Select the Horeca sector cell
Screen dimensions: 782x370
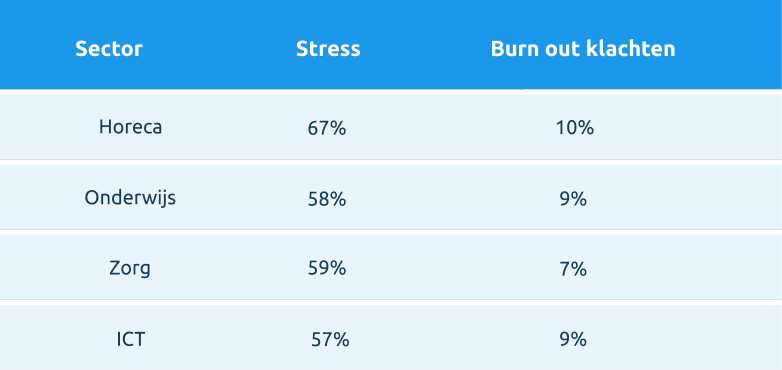point(130,127)
